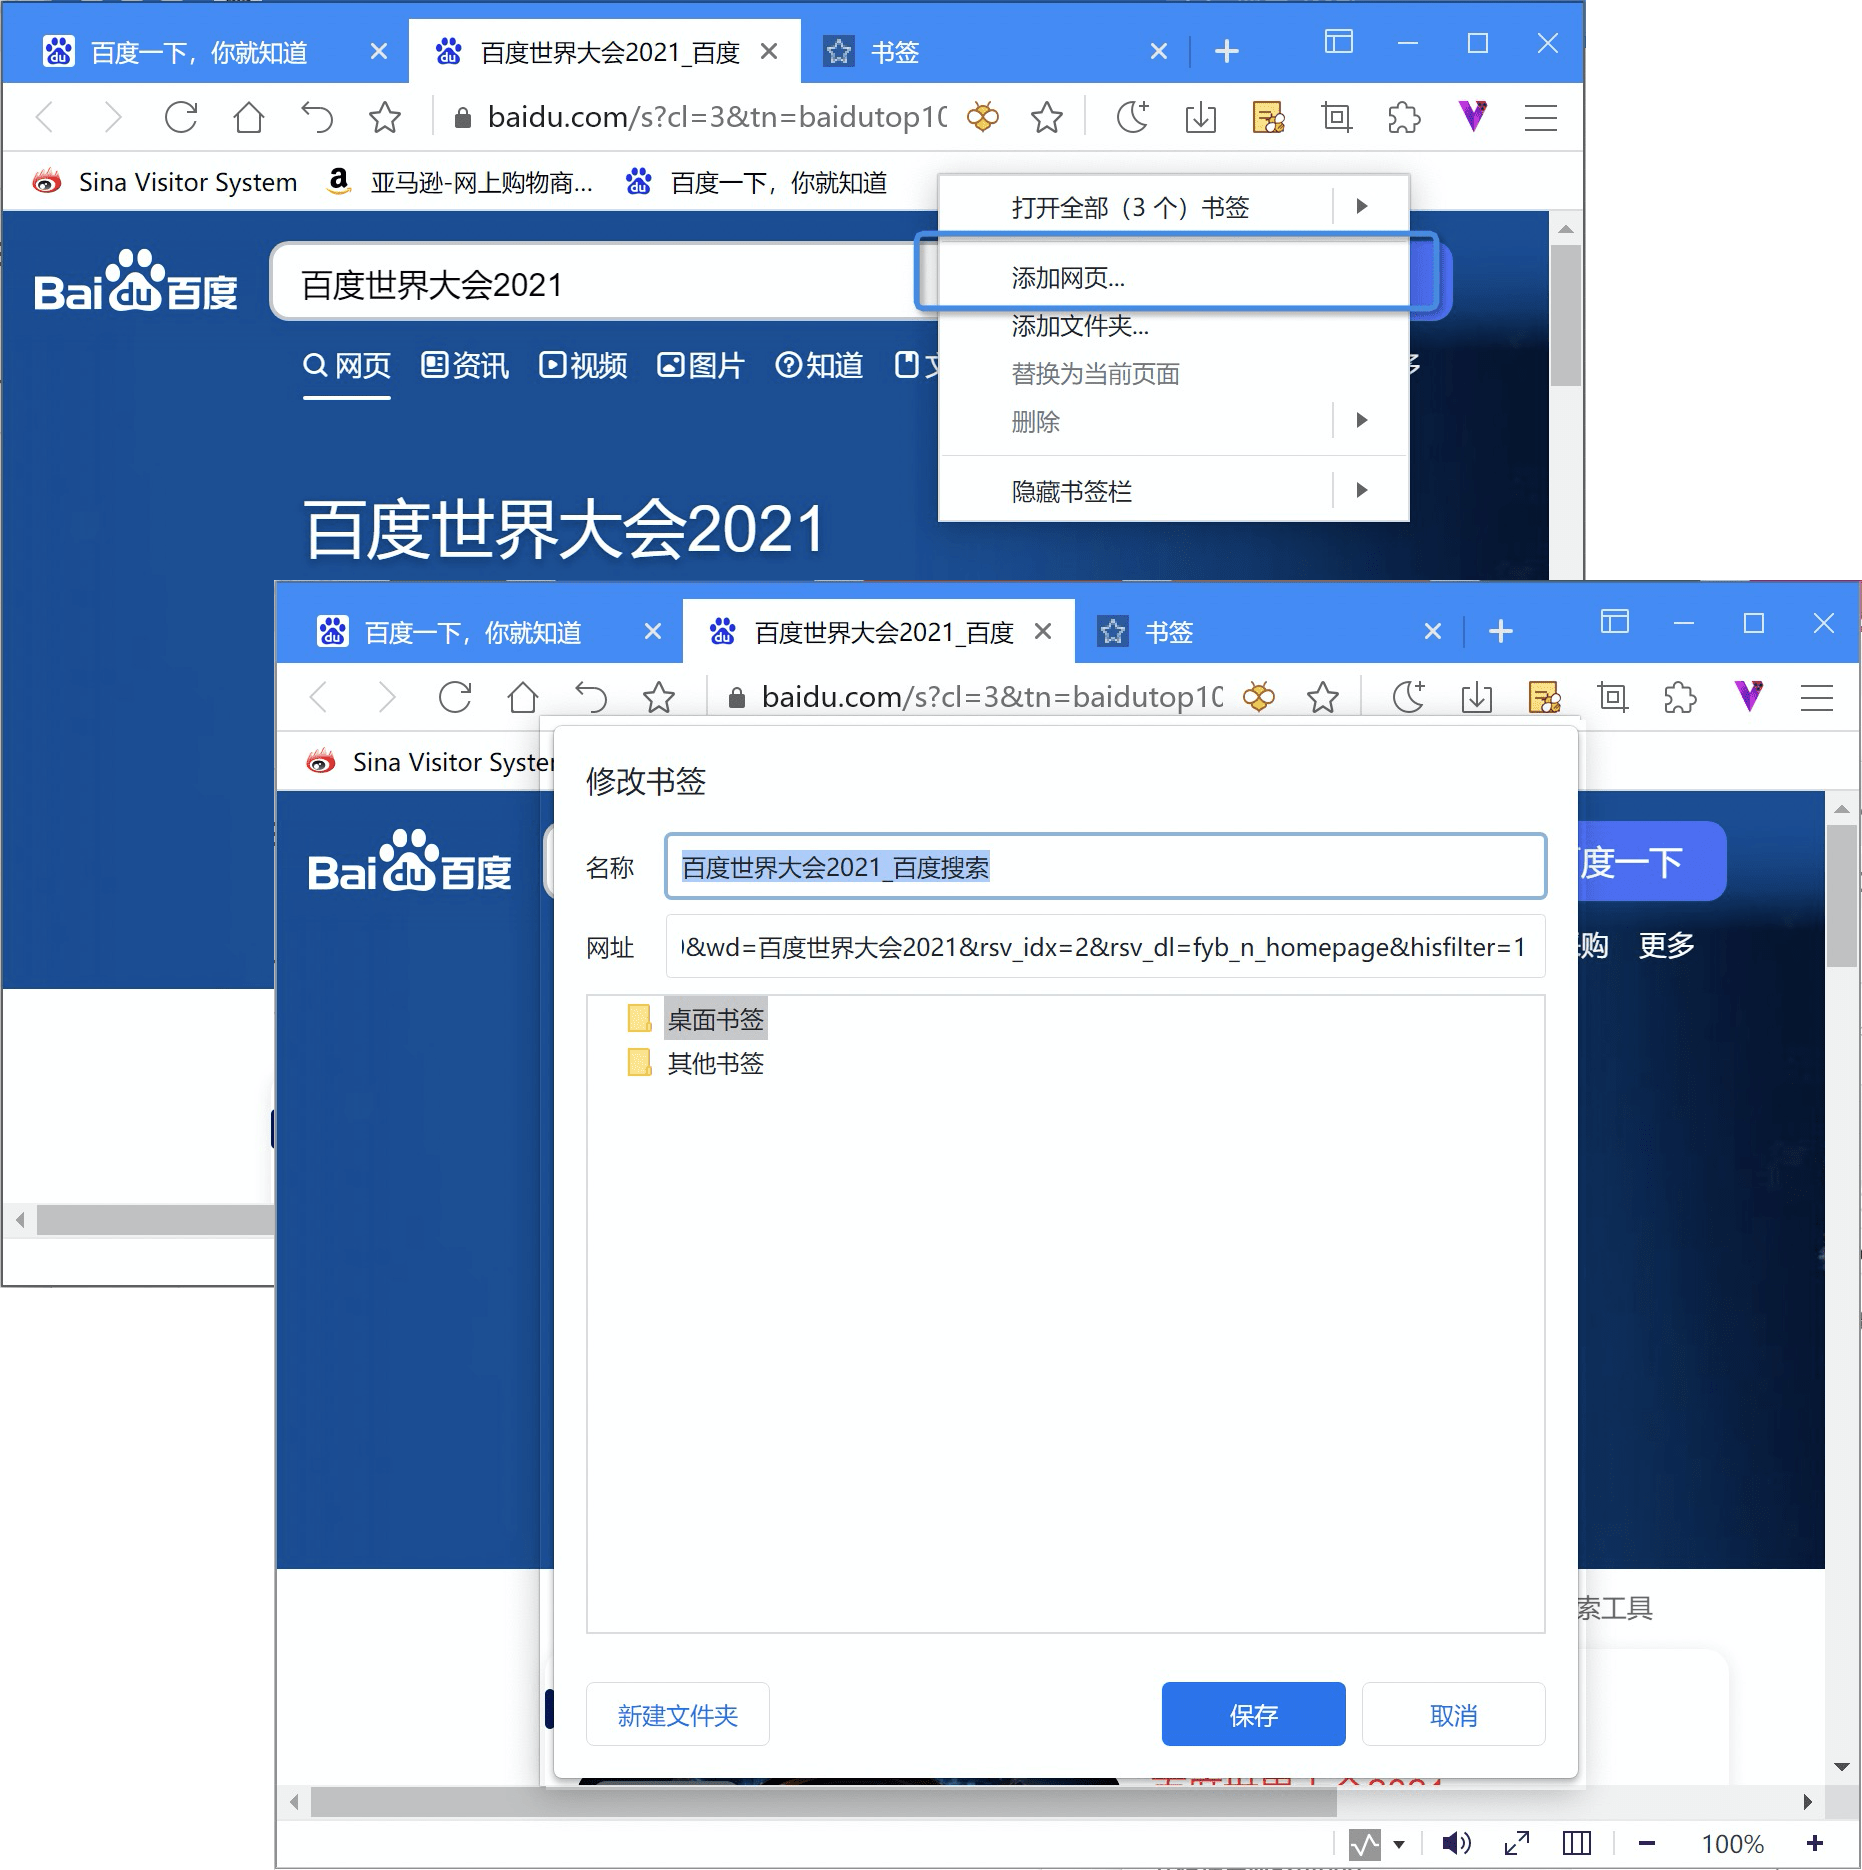
Task: Expand 打开全部 (3个) 书签 submenu arrow
Action: pyautogui.click(x=1362, y=206)
